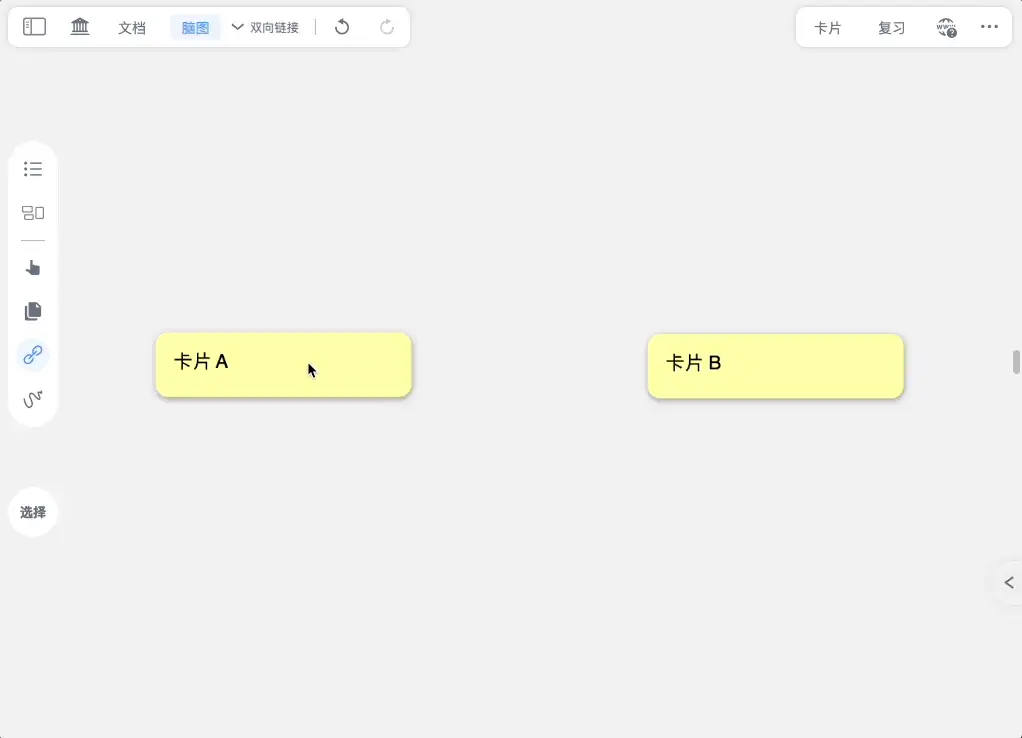This screenshot has height=738, width=1022.
Task: Open the web globe help icon
Action: (x=946, y=27)
